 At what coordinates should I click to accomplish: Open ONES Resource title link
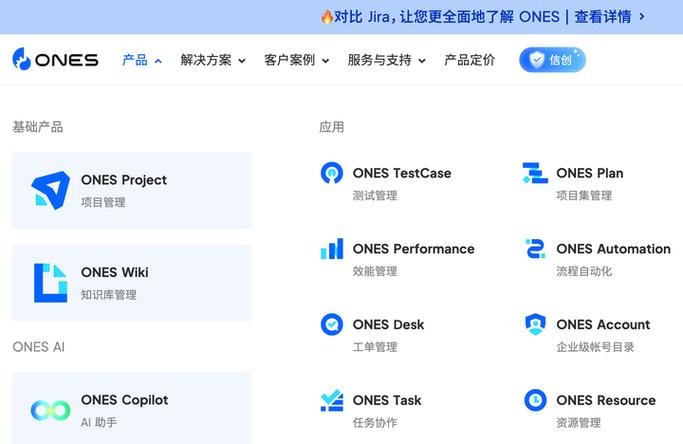tap(606, 400)
